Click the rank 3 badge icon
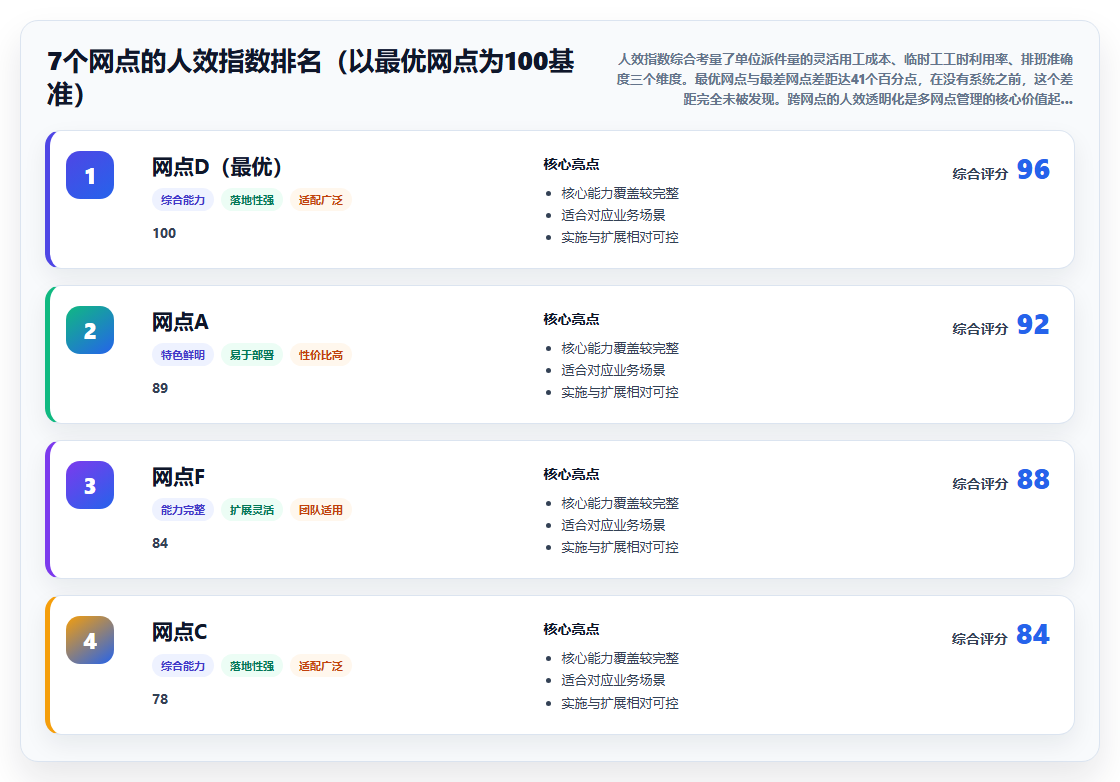Screen dimensions: 1120x782 90,485
